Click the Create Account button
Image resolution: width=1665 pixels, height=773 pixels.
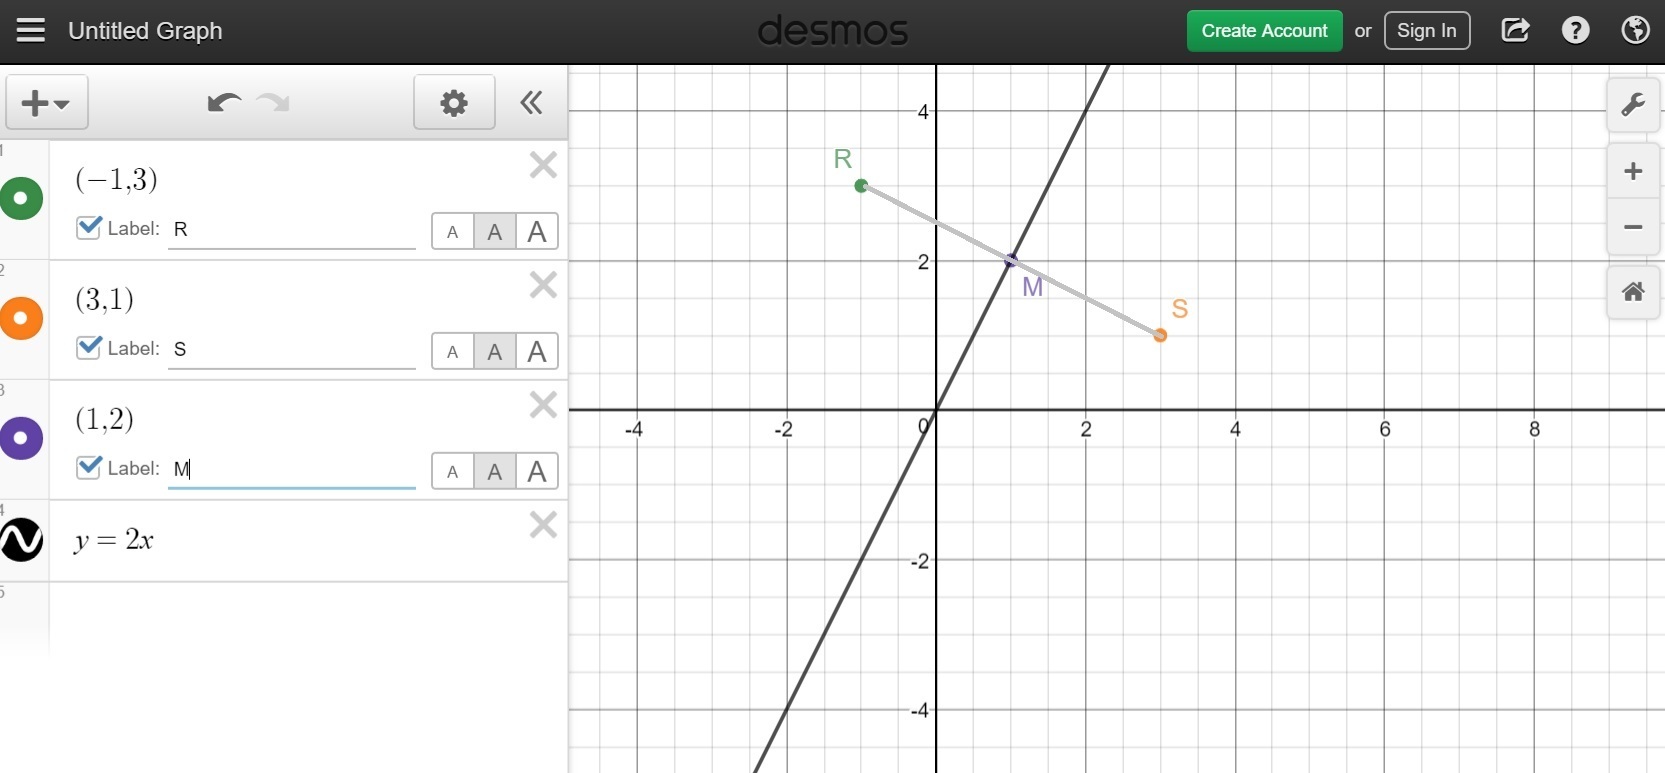tap(1264, 31)
